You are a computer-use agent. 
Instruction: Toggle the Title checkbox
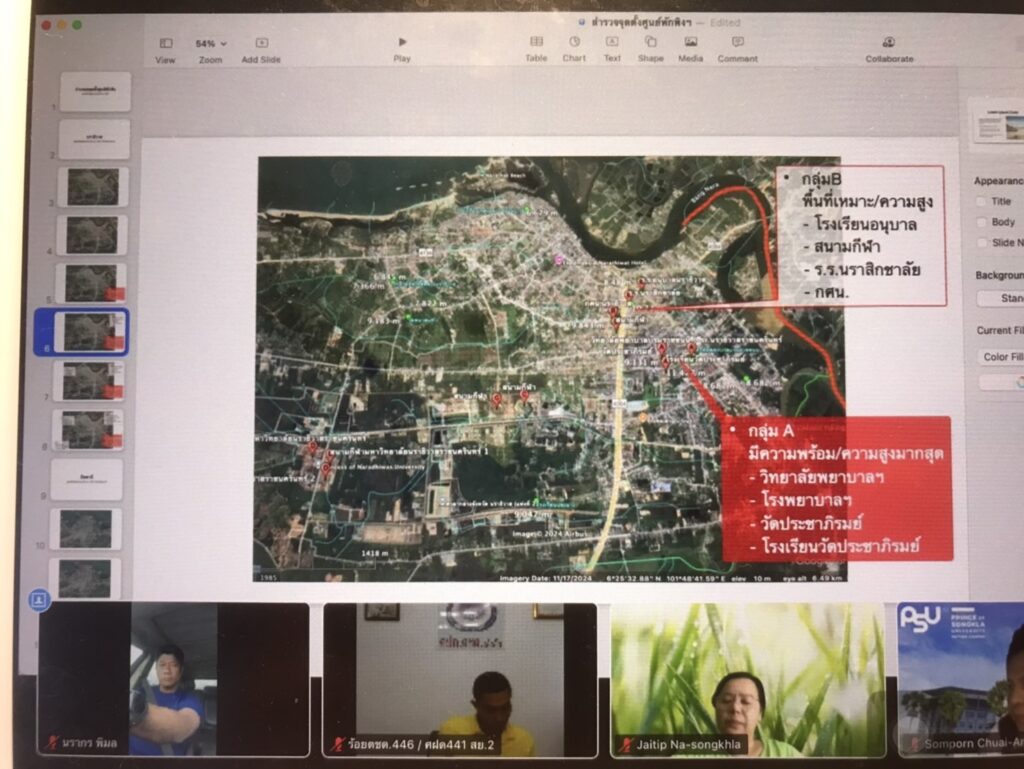tap(981, 201)
